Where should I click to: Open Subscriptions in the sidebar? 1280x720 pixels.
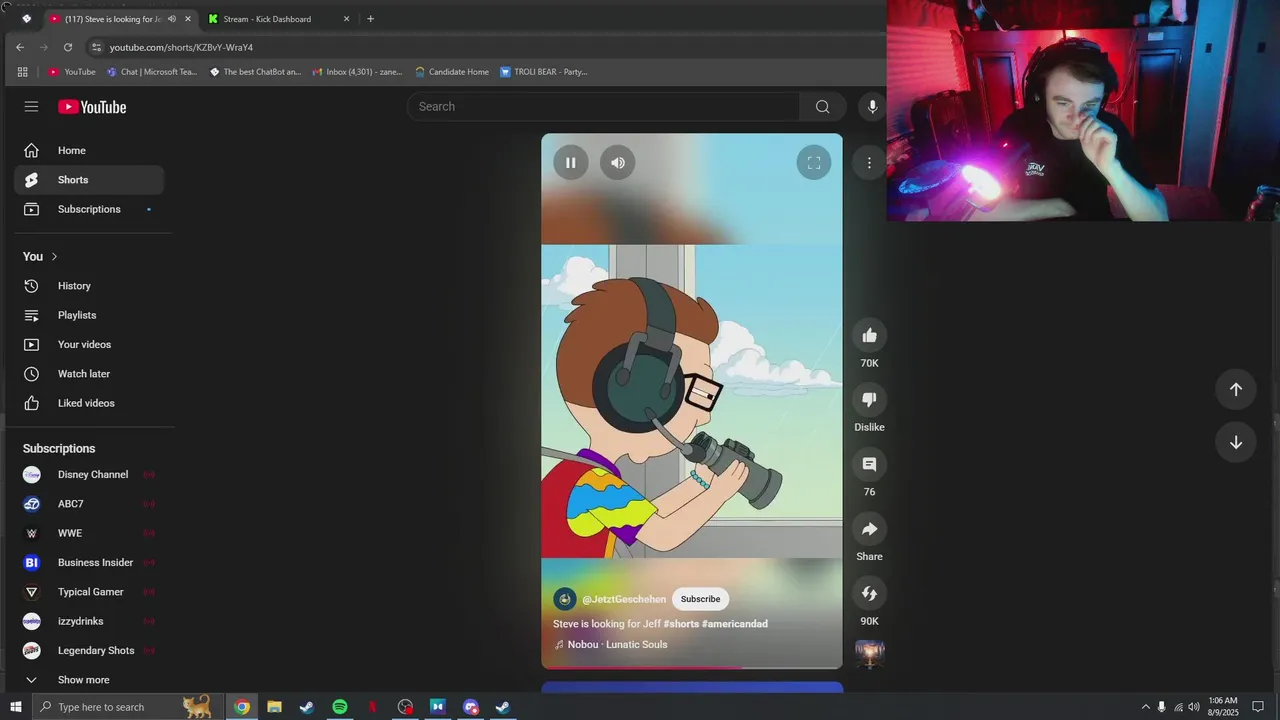click(90, 209)
